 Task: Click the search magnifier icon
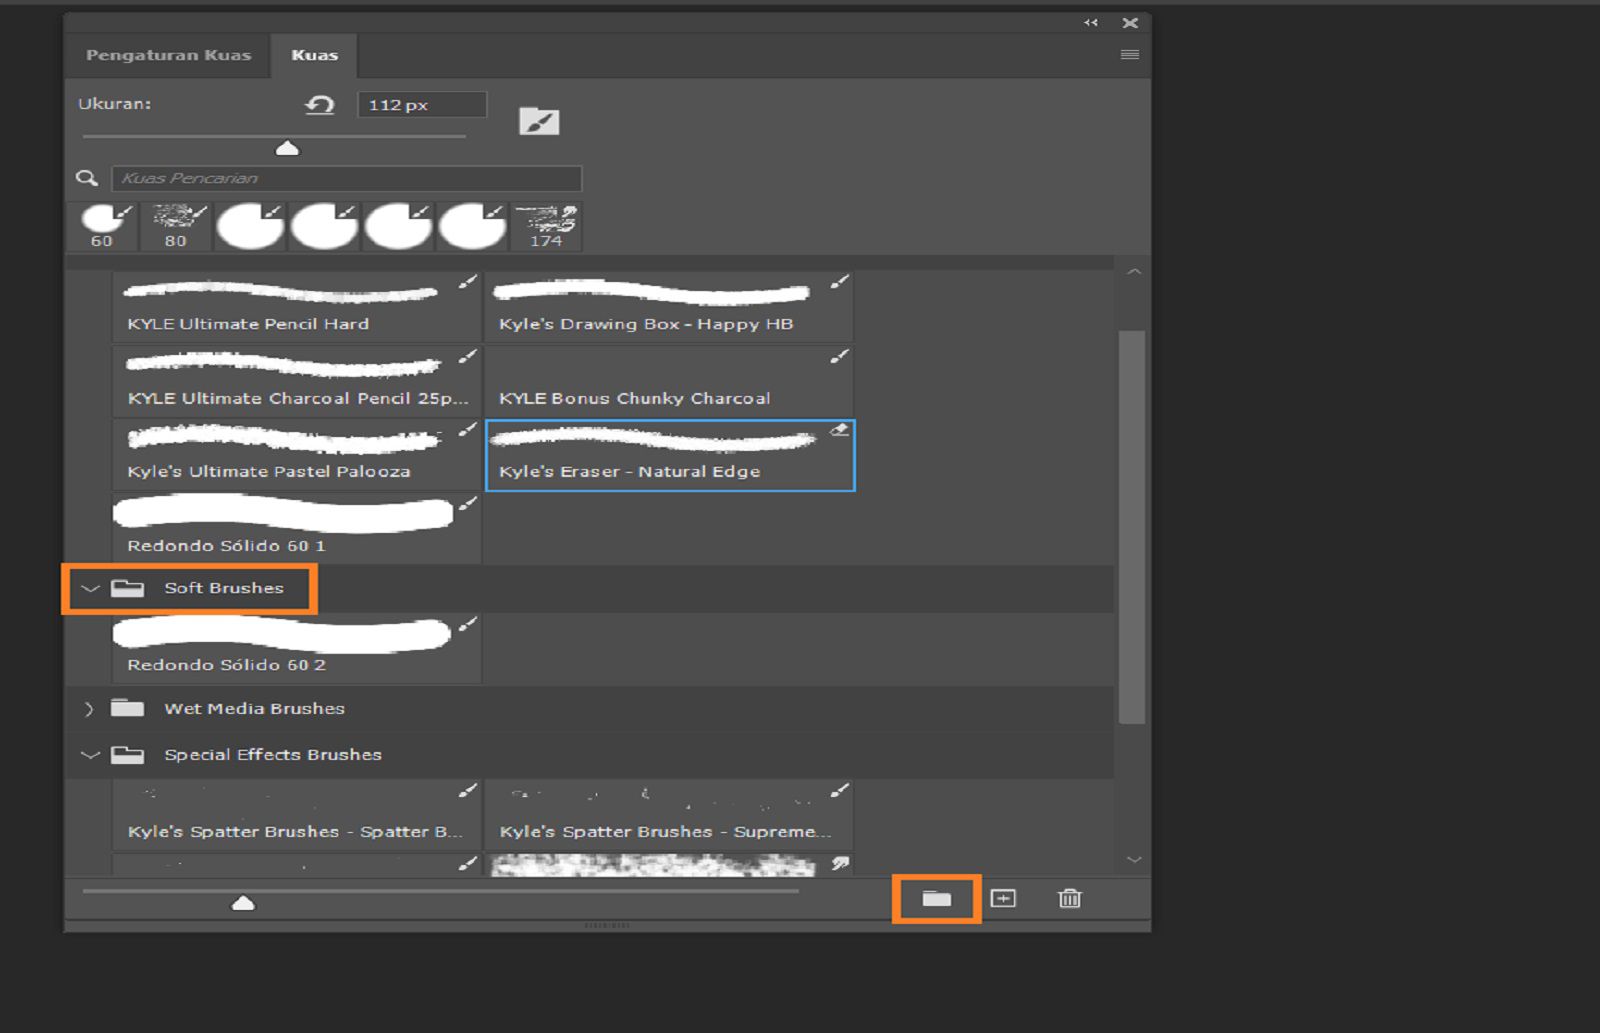pyautogui.click(x=86, y=178)
